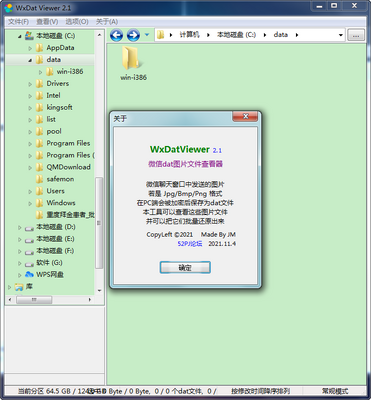Image resolution: width=371 pixels, height=400 pixels.
Task: Click the browse '...' button
Action: click(356, 35)
